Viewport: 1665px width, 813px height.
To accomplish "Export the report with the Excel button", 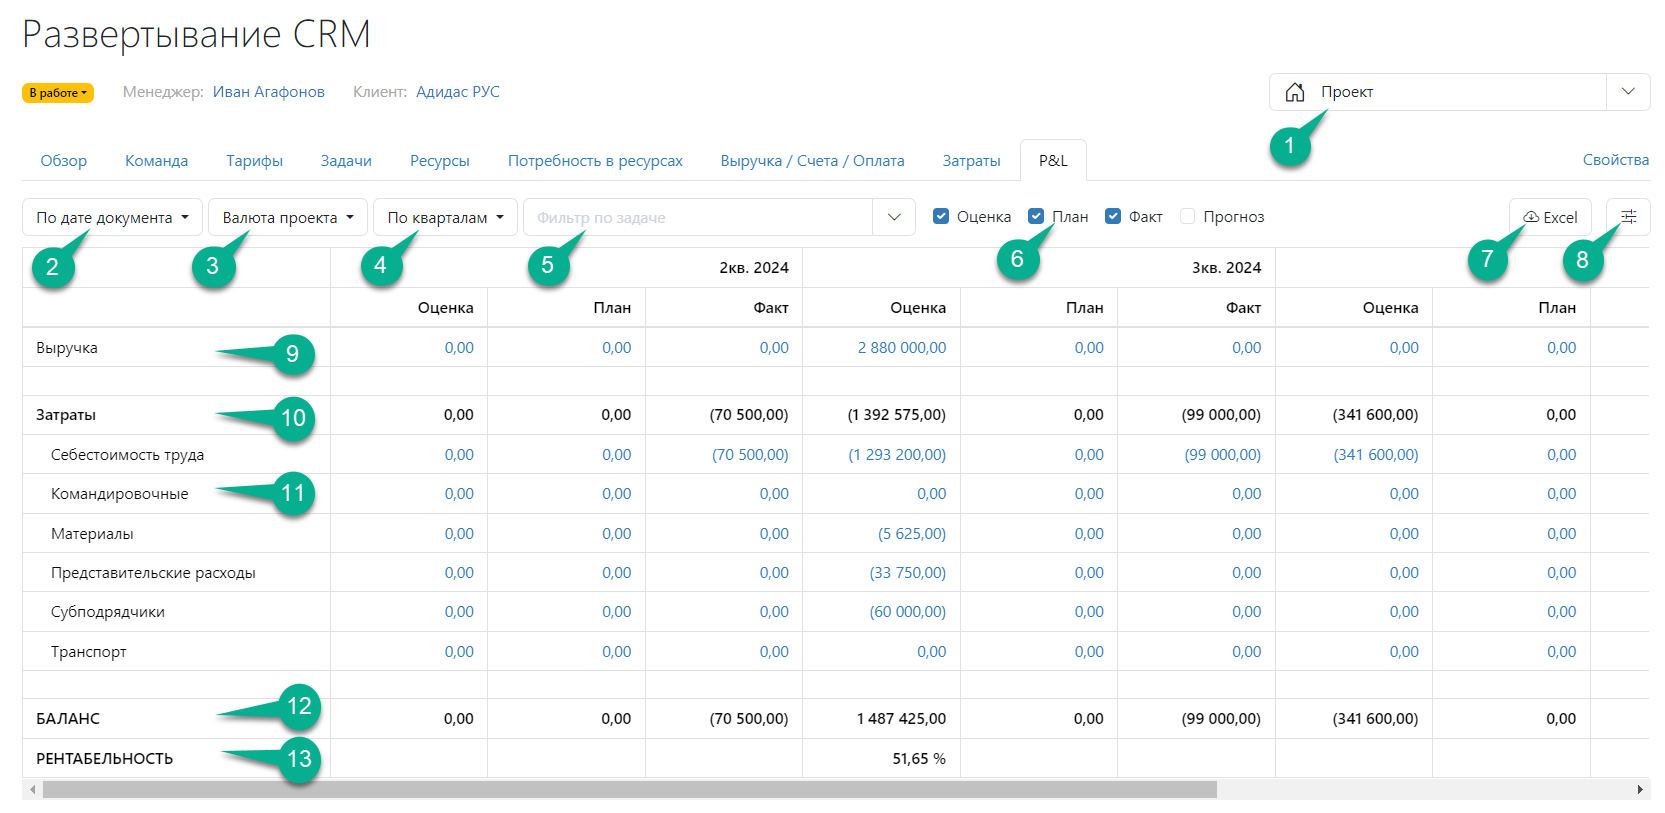I will 1550,217.
